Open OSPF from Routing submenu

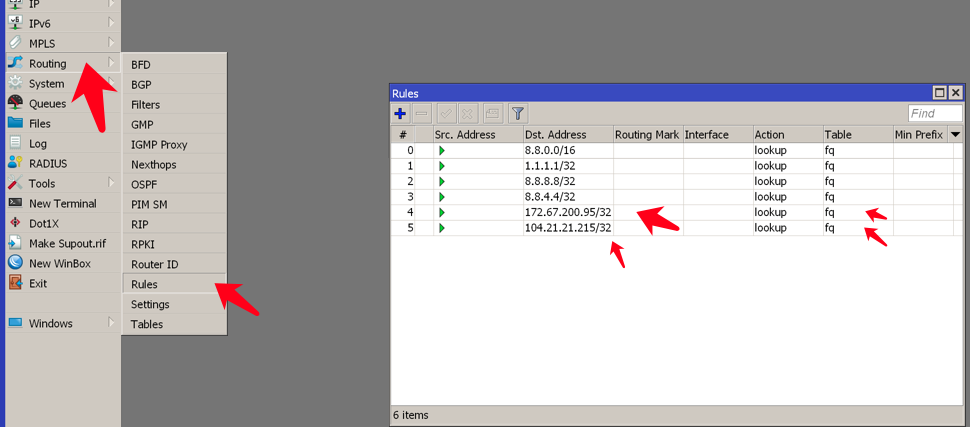(174, 184)
